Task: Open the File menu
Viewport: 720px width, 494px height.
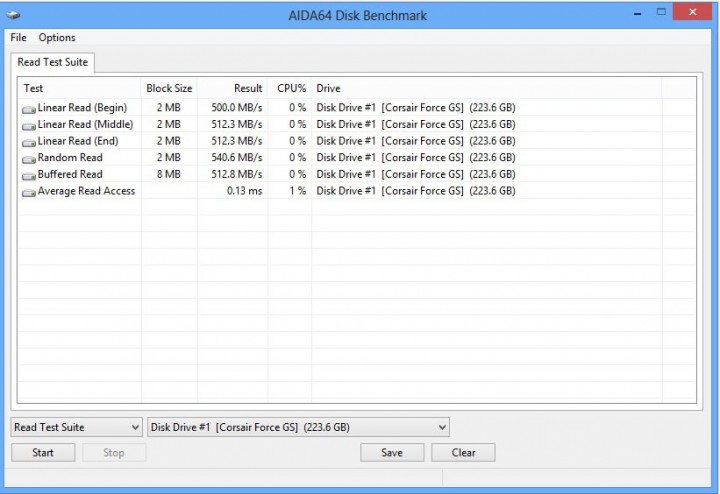Action: coord(18,38)
